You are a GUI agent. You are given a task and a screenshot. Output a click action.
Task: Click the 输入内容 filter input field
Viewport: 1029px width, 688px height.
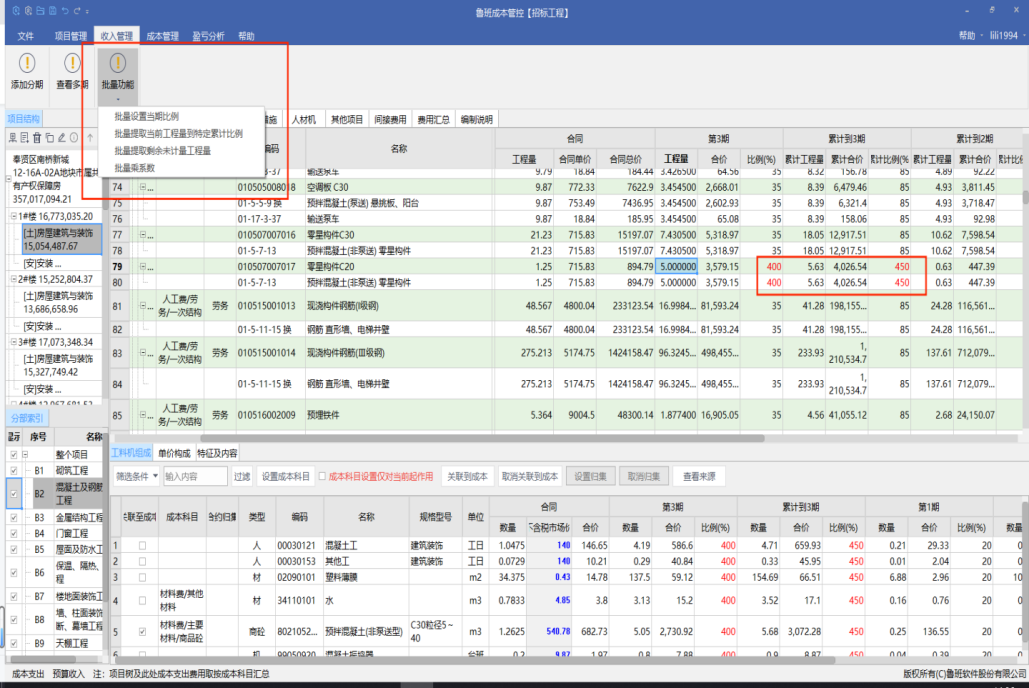pyautogui.click(x=196, y=477)
